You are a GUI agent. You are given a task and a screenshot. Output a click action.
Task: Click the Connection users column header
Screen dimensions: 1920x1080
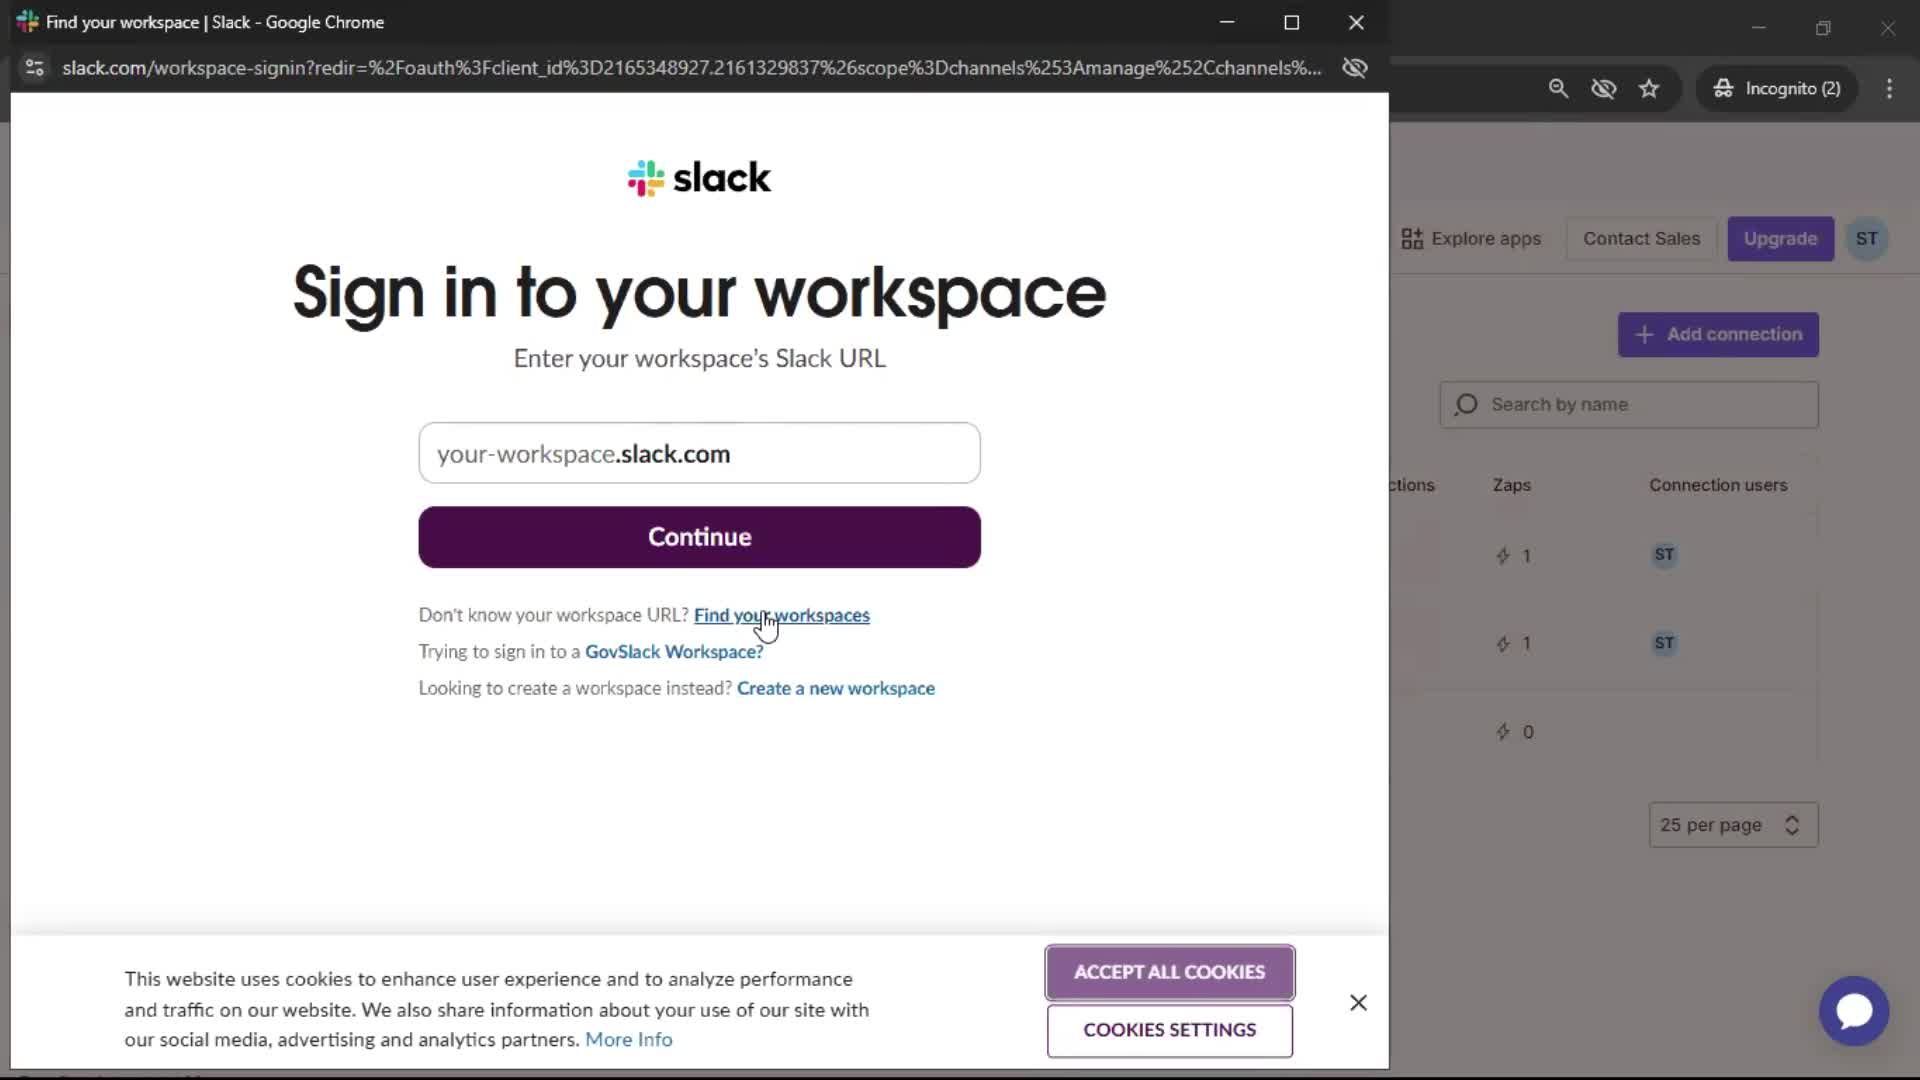point(1718,485)
